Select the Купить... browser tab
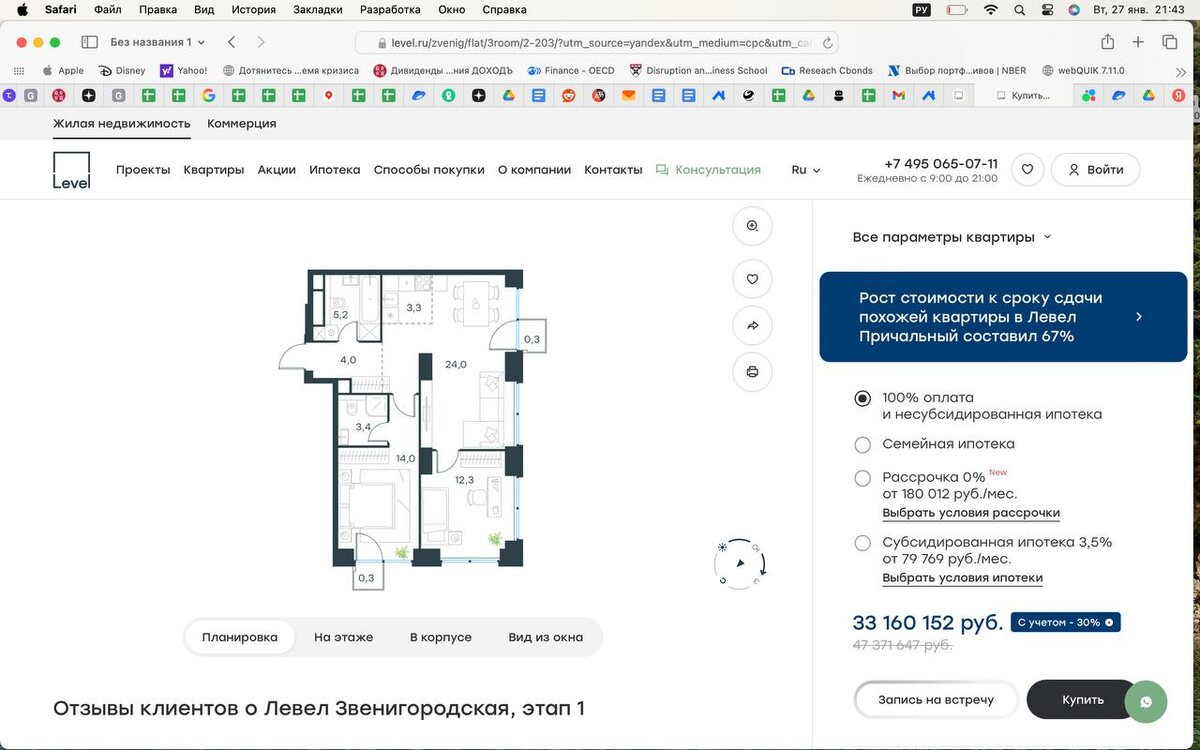Viewport: 1200px width, 750px height. 1021,95
